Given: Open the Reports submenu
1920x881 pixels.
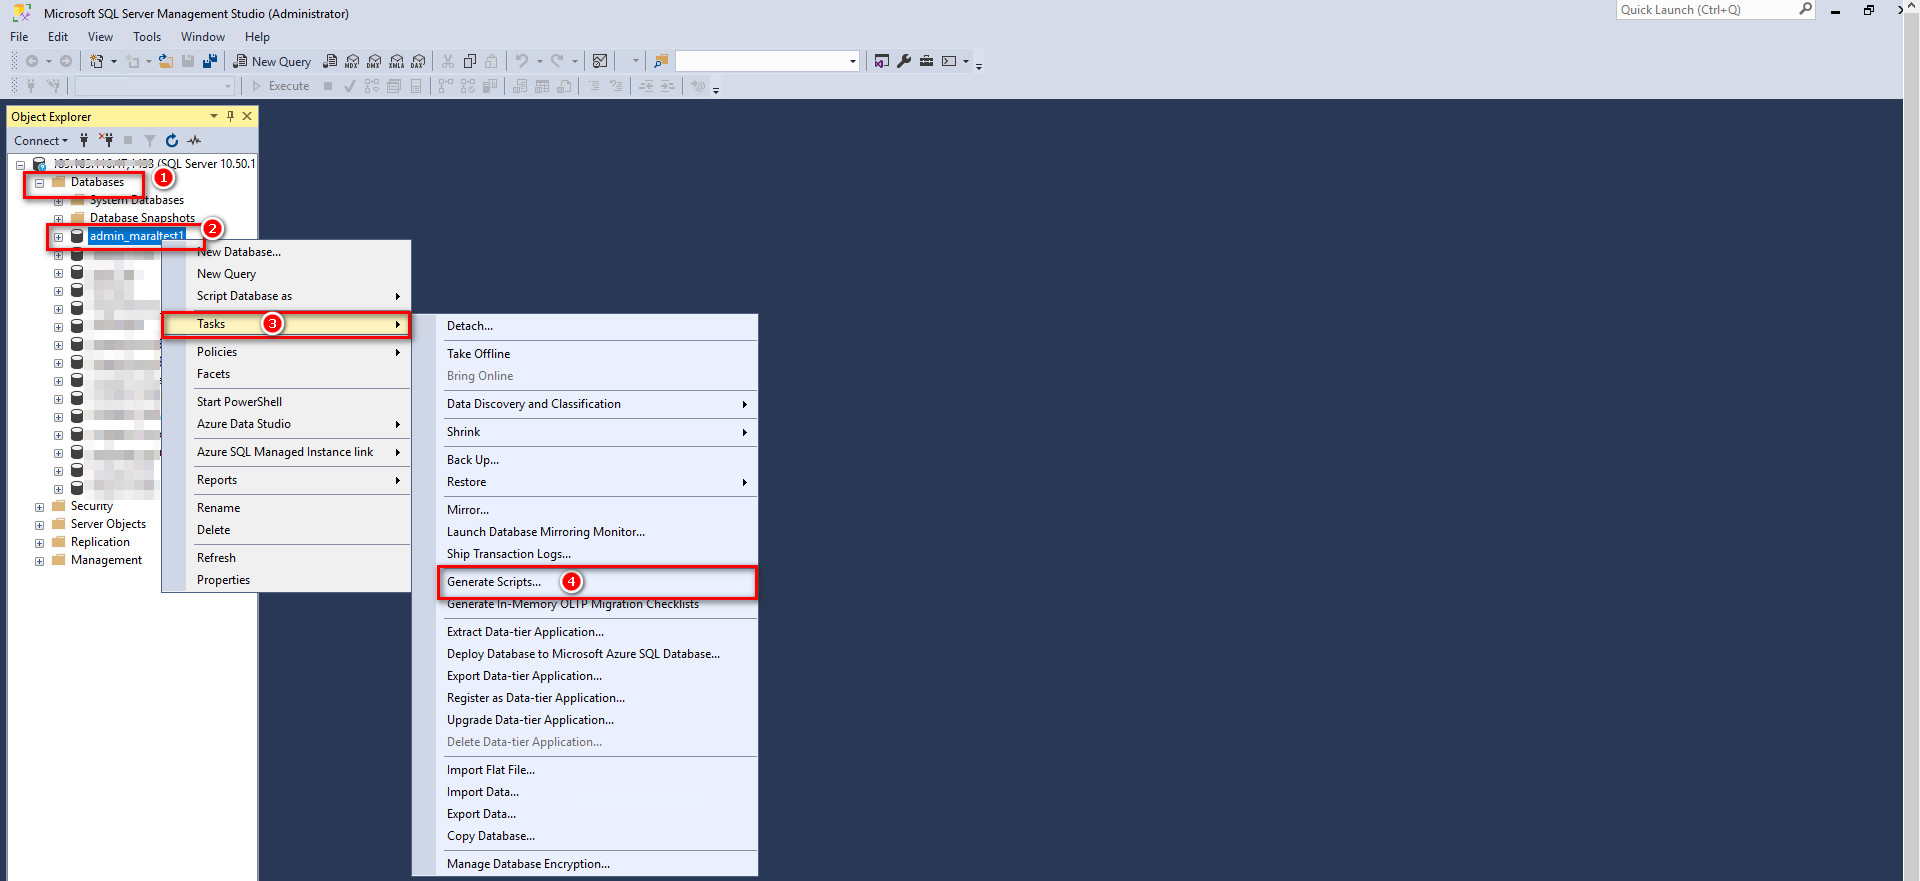Looking at the screenshot, I should (x=286, y=480).
